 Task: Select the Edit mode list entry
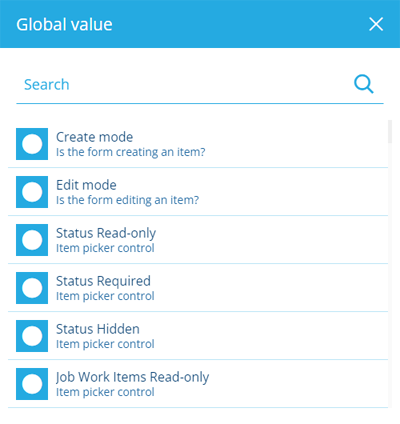point(198,192)
